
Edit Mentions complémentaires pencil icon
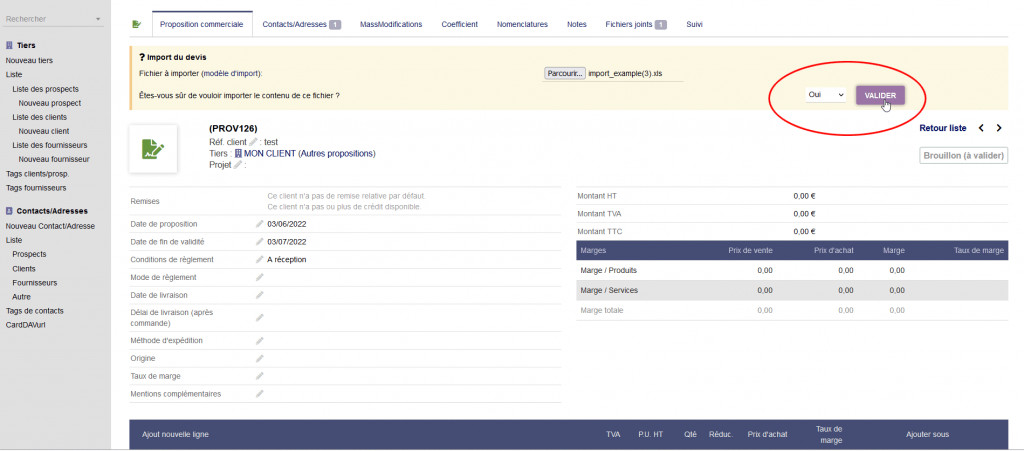coord(259,394)
